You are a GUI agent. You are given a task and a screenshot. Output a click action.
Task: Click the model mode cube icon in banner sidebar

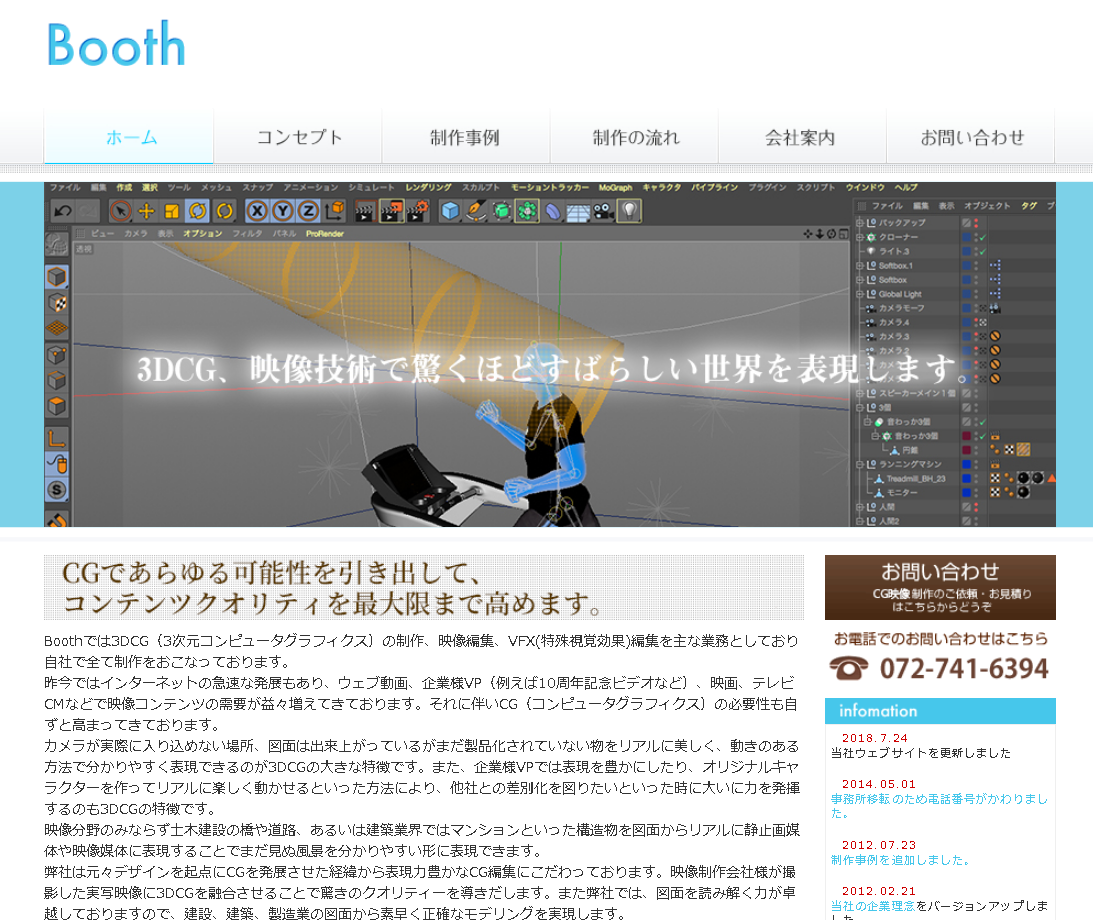click(56, 277)
